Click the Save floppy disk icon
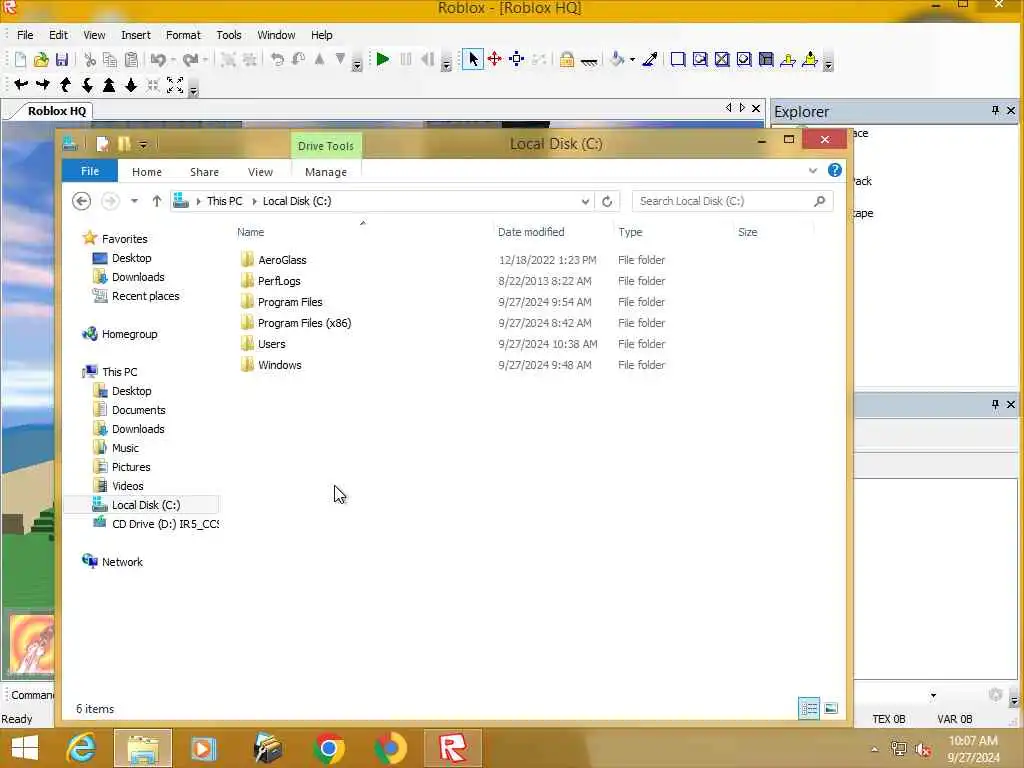Image resolution: width=1024 pixels, height=768 pixels. pos(62,60)
